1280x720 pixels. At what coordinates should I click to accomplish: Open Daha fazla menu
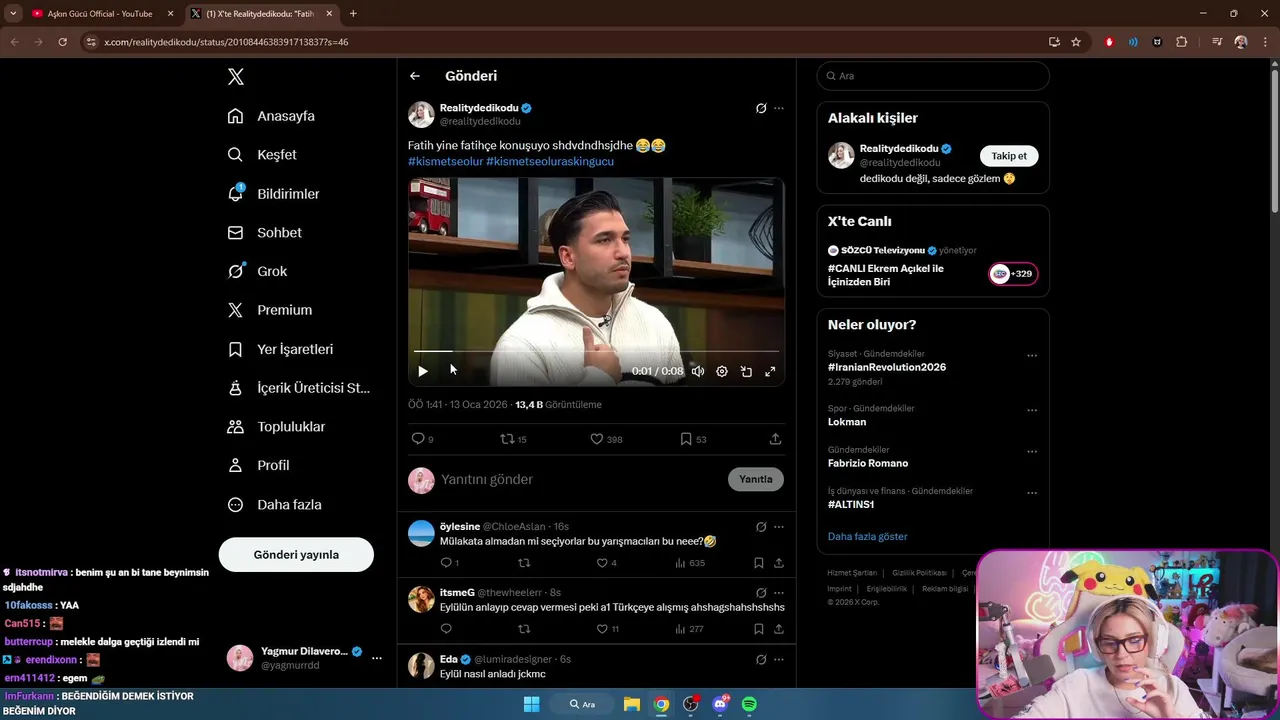(274, 505)
